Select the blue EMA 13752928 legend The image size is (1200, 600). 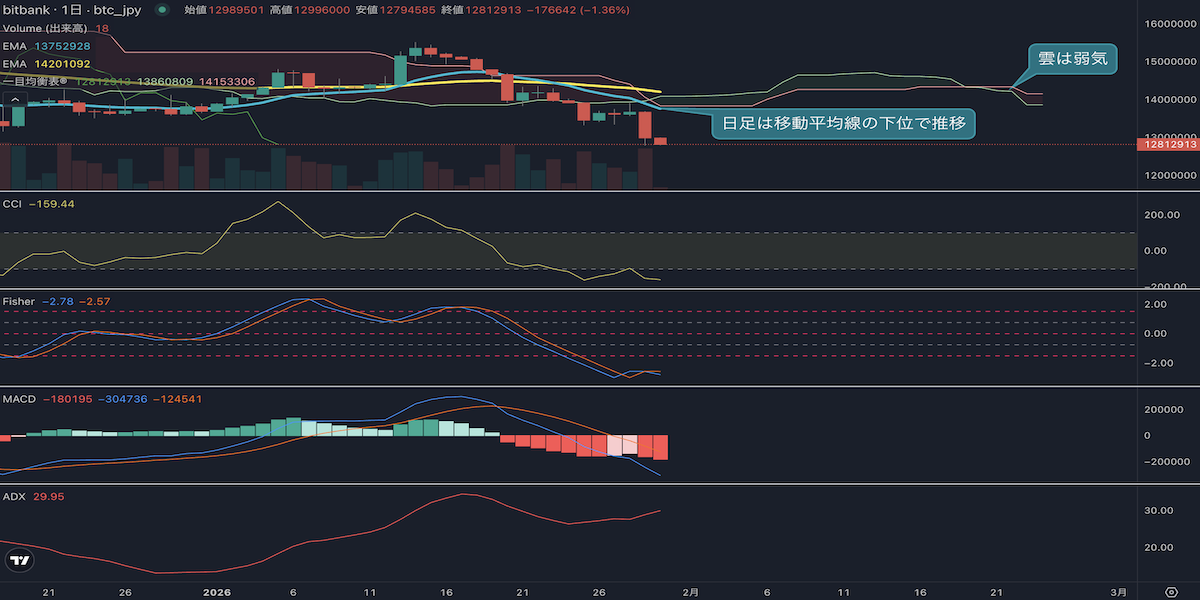pos(47,46)
